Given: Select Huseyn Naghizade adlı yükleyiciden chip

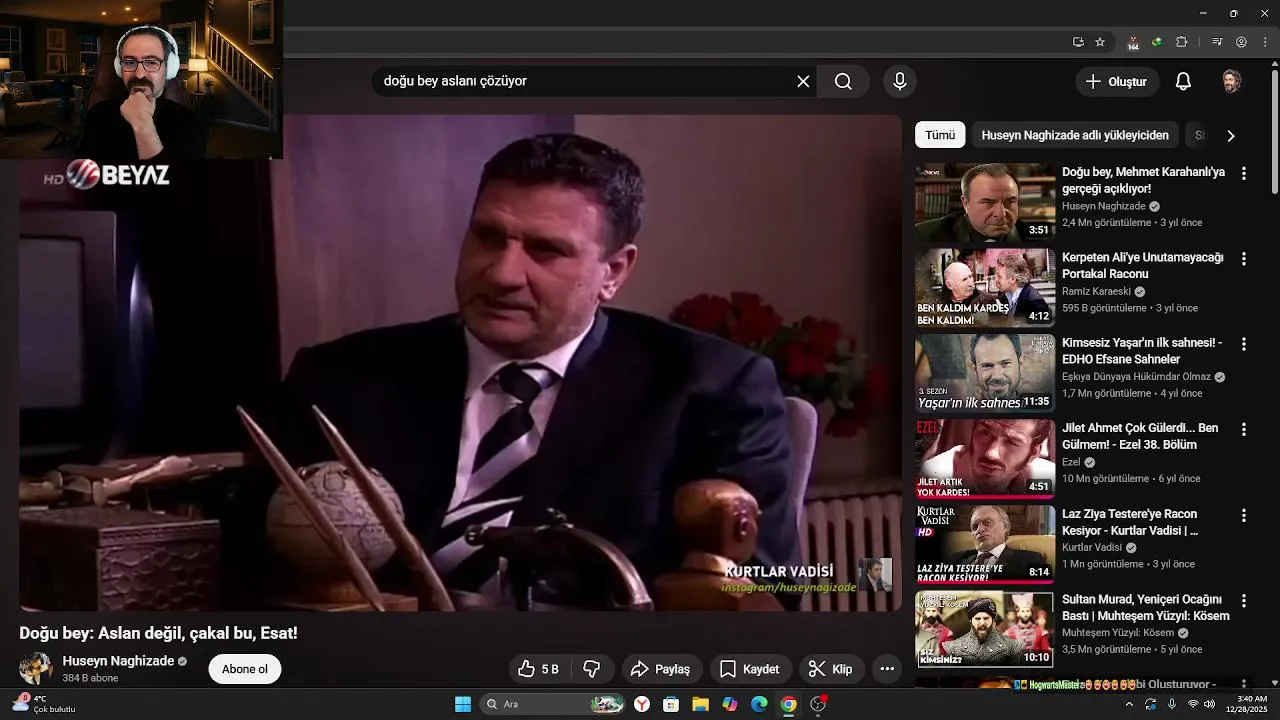Looking at the screenshot, I should (1075, 135).
